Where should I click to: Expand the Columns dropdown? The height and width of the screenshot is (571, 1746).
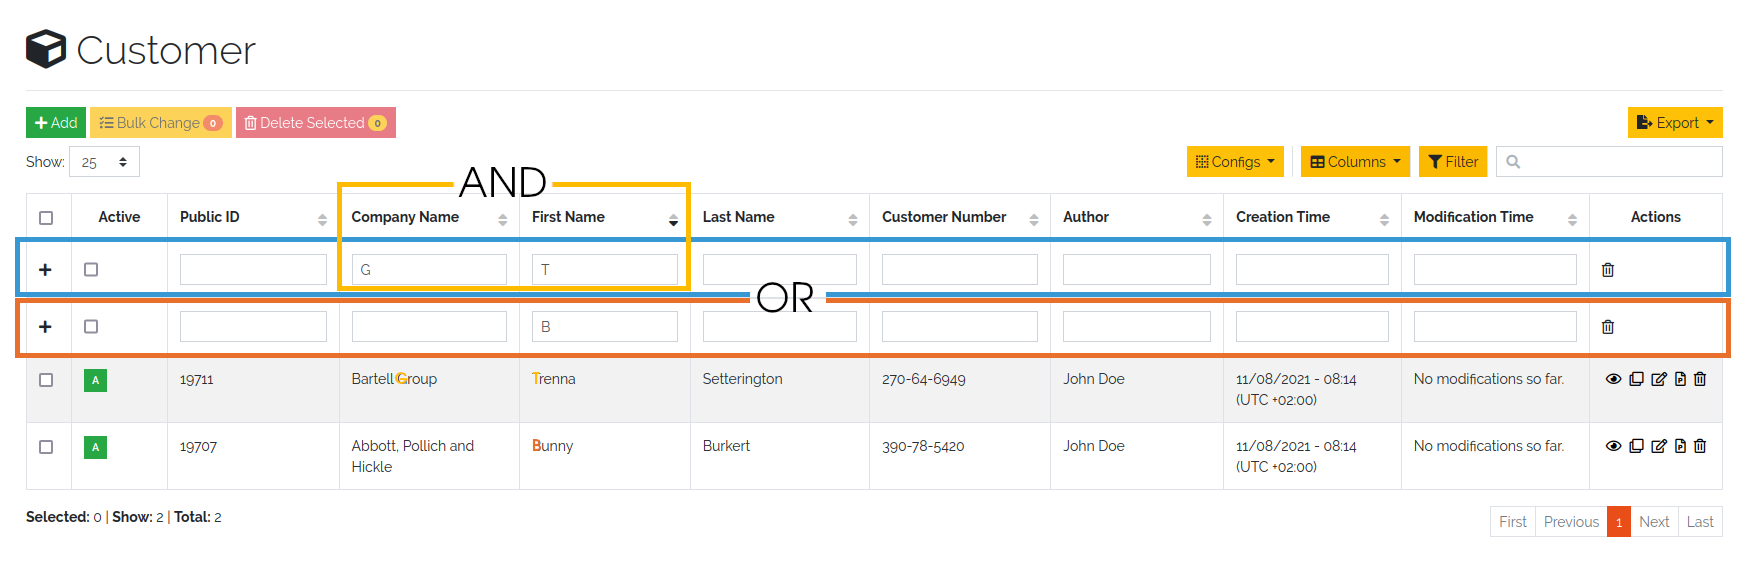click(1355, 162)
